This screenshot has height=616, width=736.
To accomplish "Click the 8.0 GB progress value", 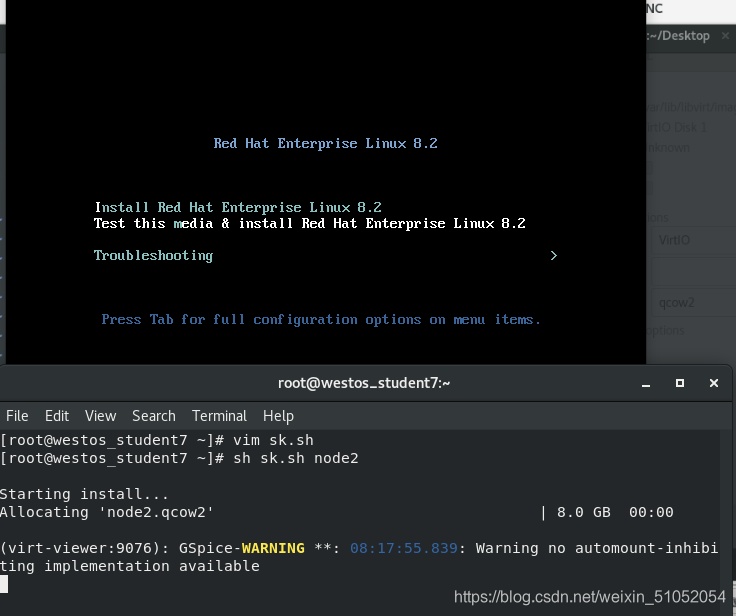I will pos(583,512).
